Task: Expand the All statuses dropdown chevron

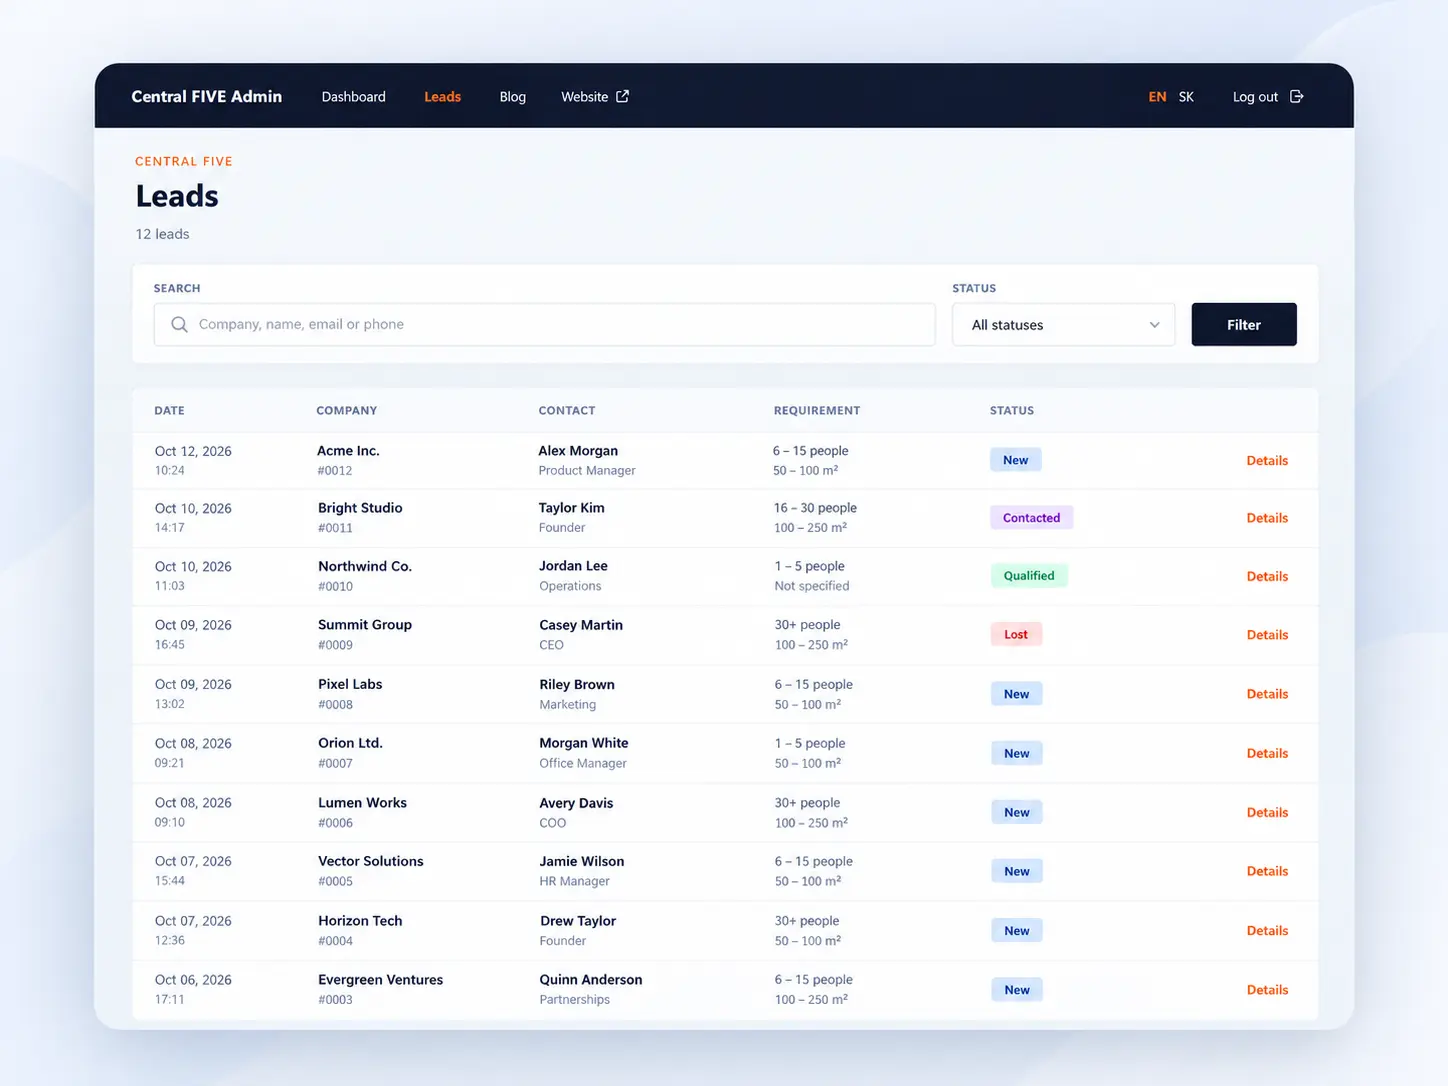Action: [1154, 325]
